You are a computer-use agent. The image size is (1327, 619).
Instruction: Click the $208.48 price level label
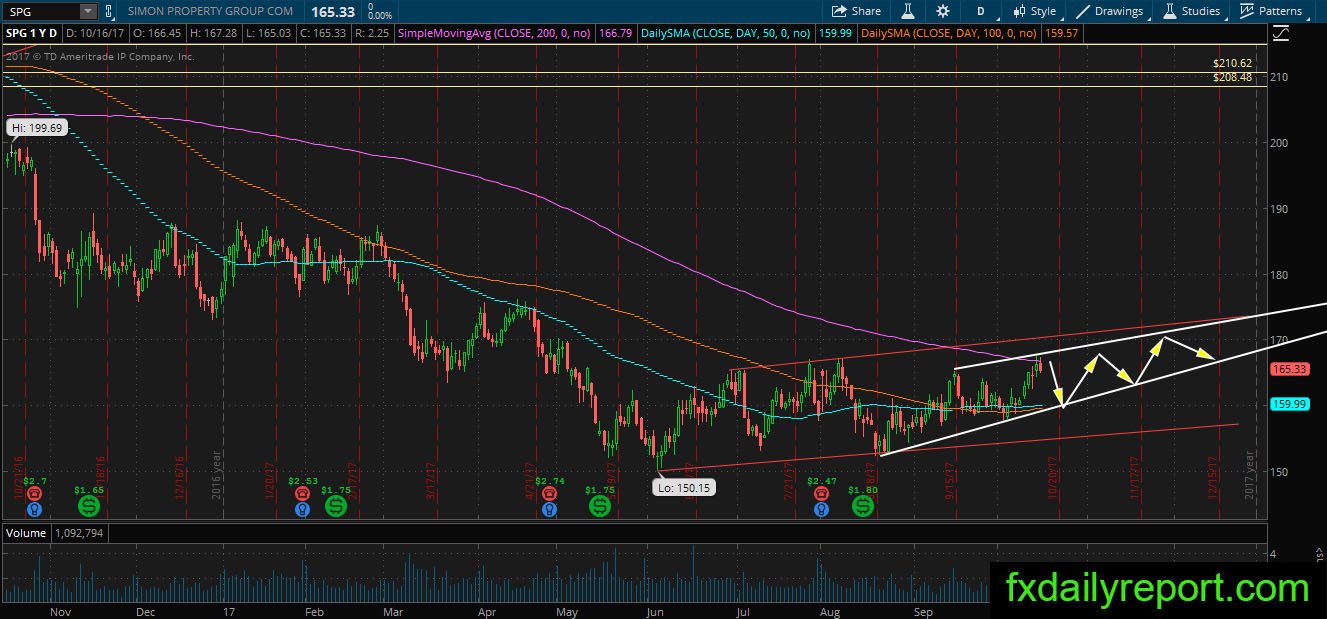(1232, 77)
